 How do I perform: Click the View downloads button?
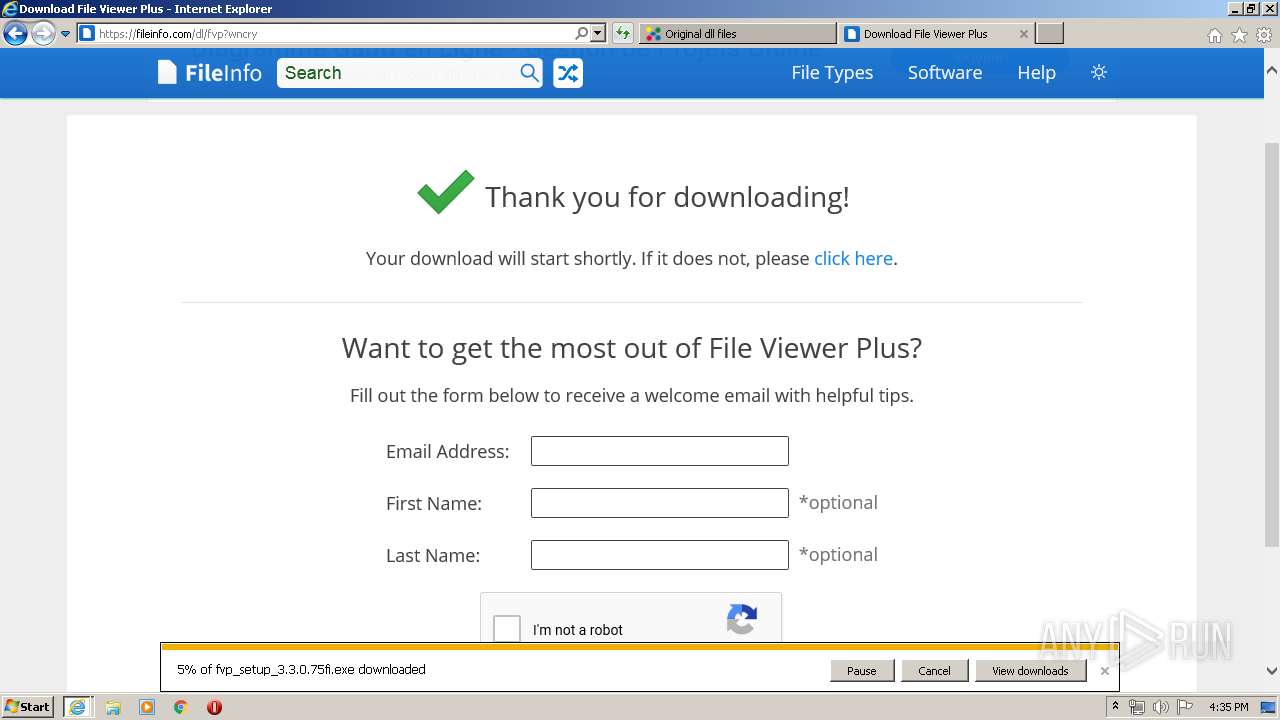1030,671
